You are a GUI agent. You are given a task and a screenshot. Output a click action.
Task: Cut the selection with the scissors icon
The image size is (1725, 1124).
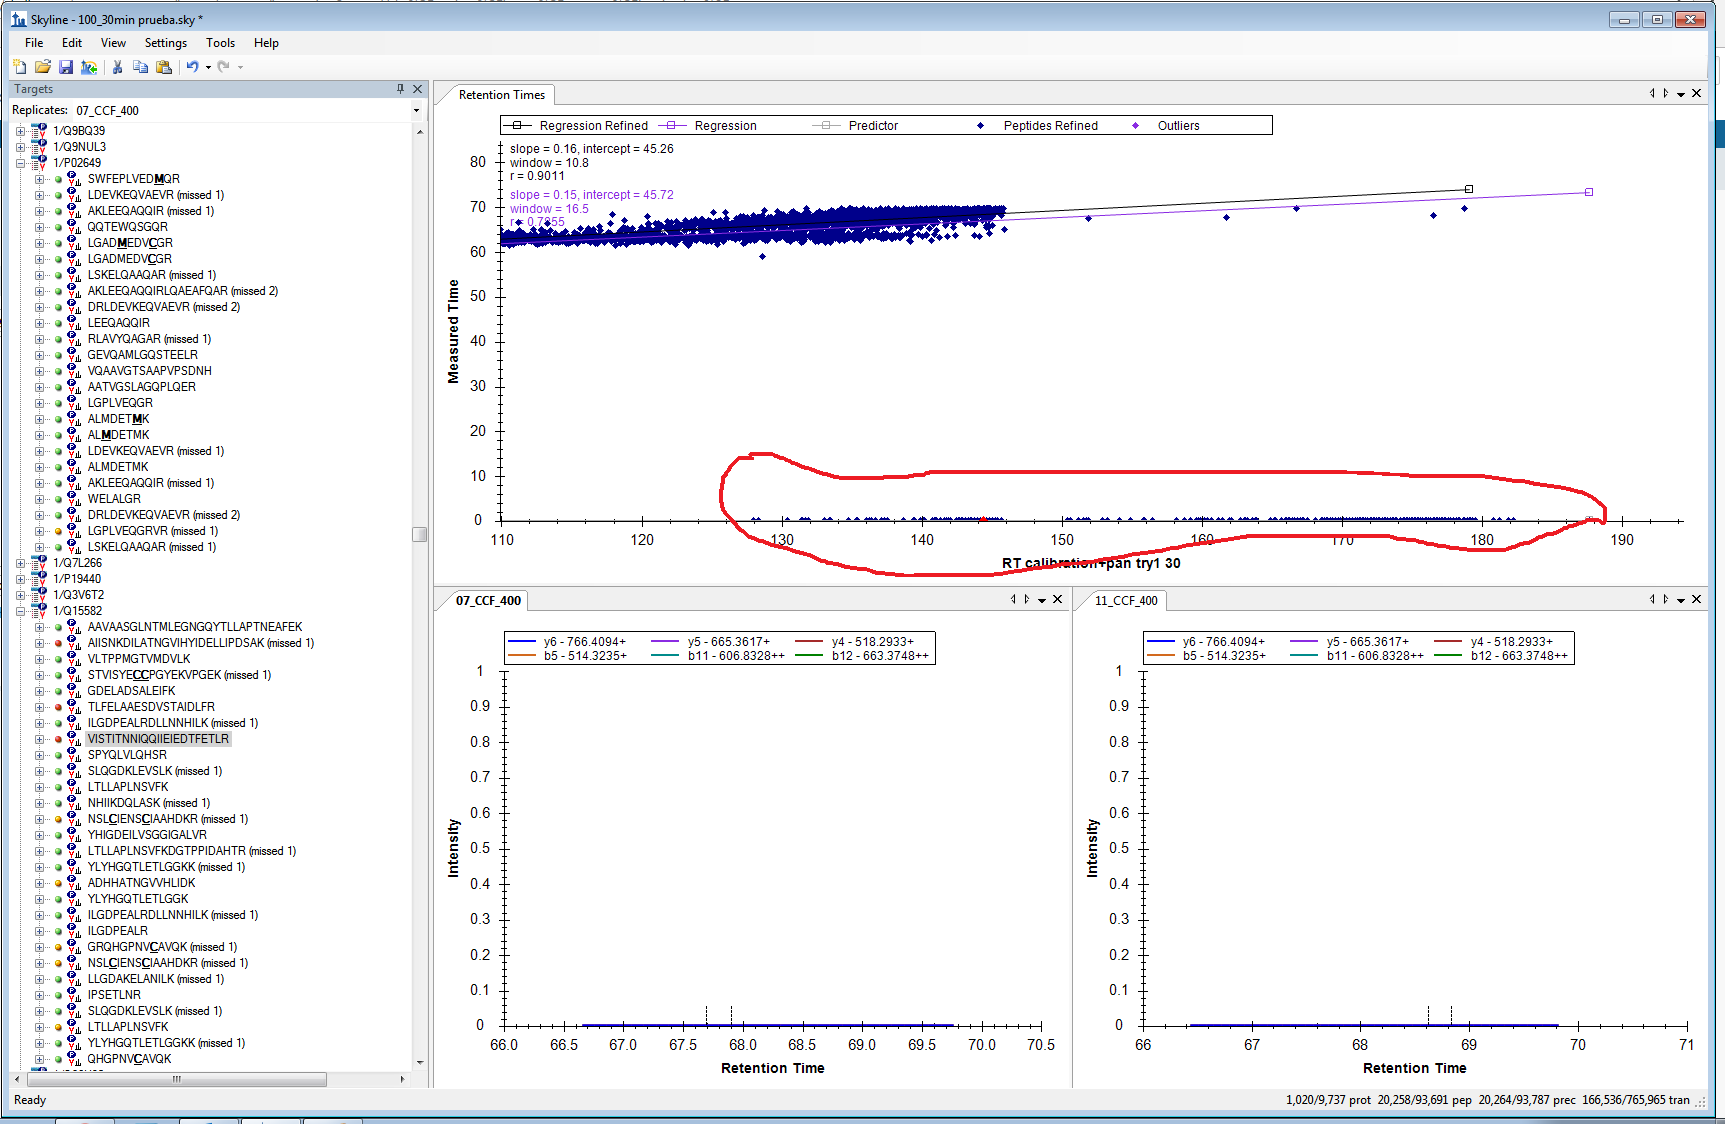click(x=117, y=67)
